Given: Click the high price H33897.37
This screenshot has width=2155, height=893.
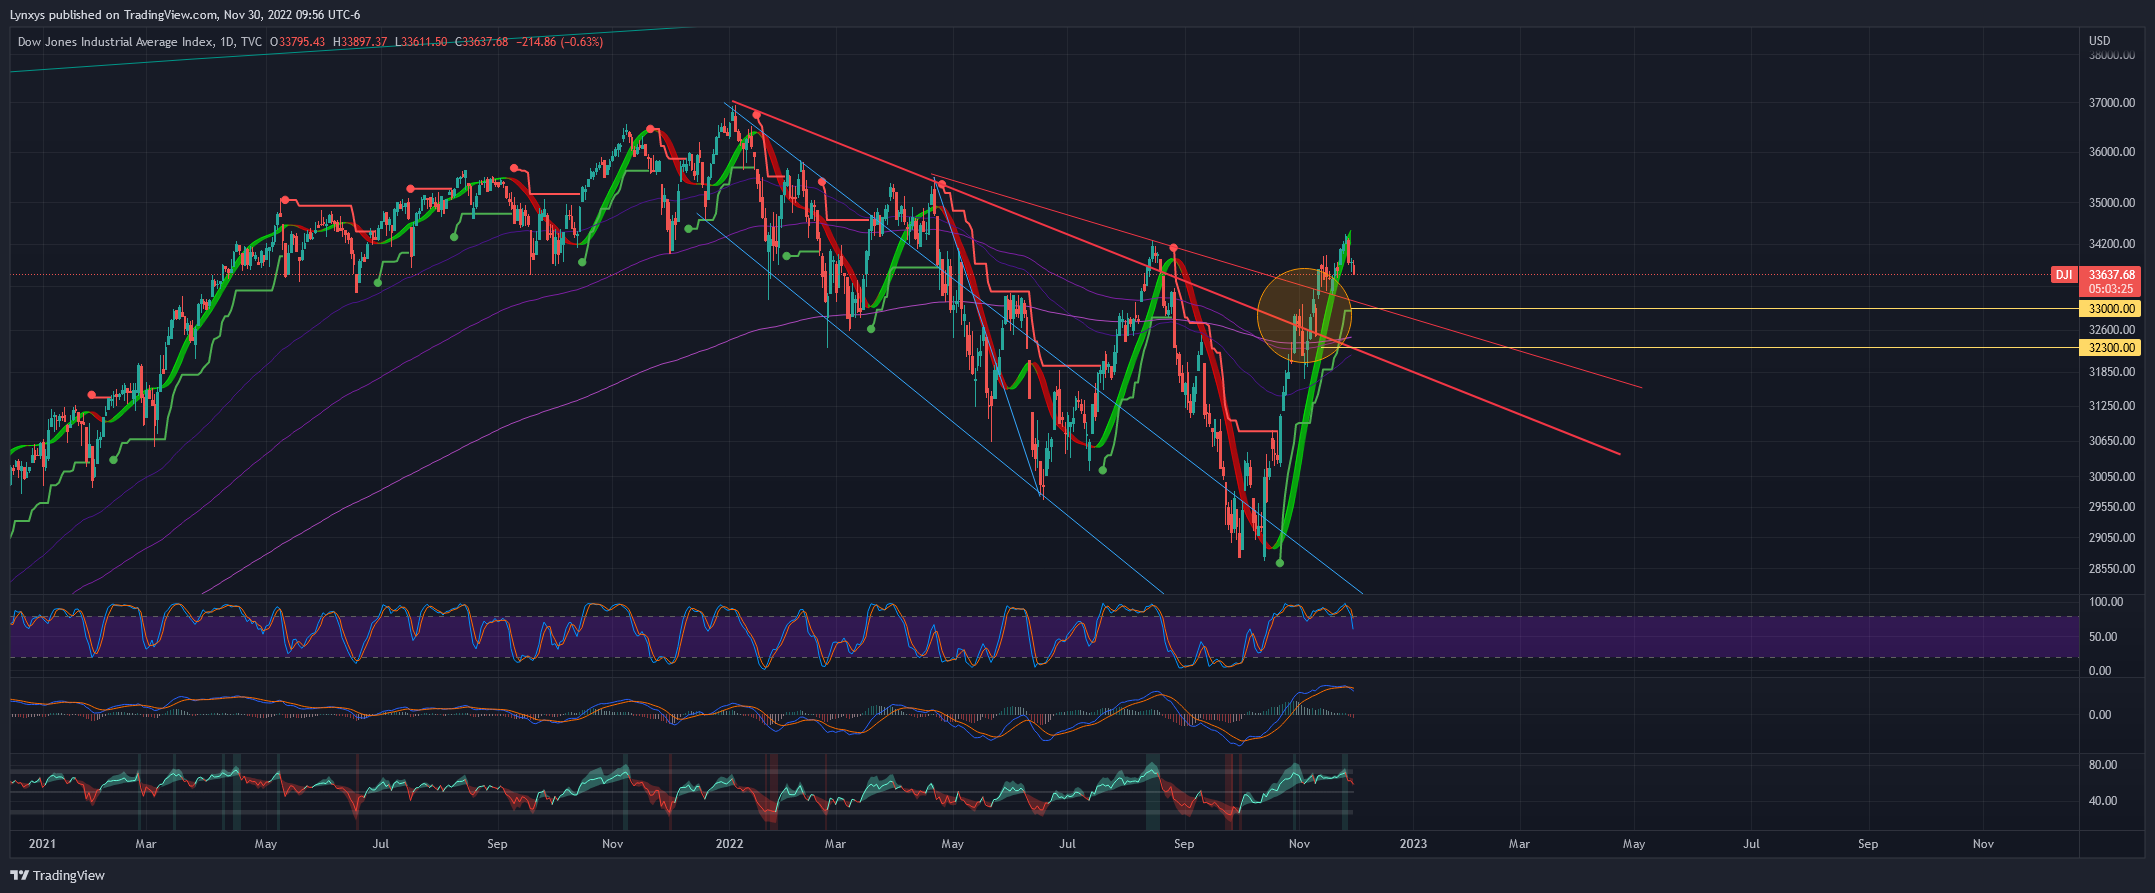Looking at the screenshot, I should tap(360, 42).
